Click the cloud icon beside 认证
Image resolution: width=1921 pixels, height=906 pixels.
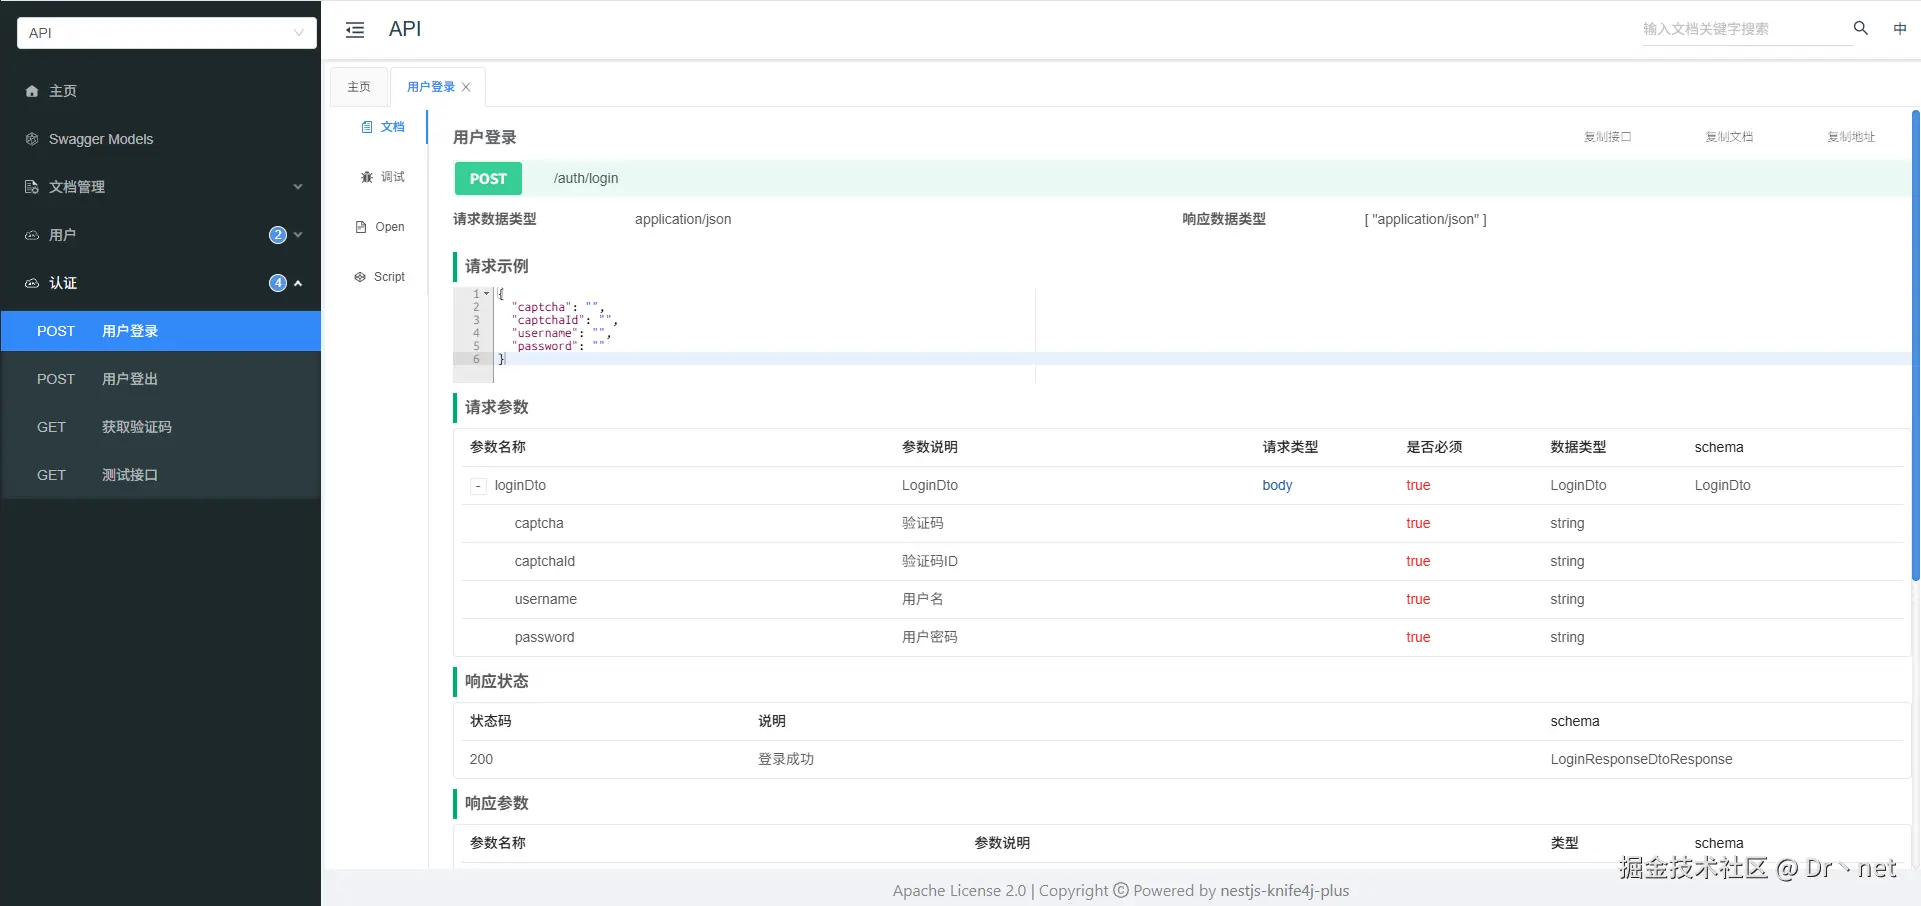click(32, 283)
